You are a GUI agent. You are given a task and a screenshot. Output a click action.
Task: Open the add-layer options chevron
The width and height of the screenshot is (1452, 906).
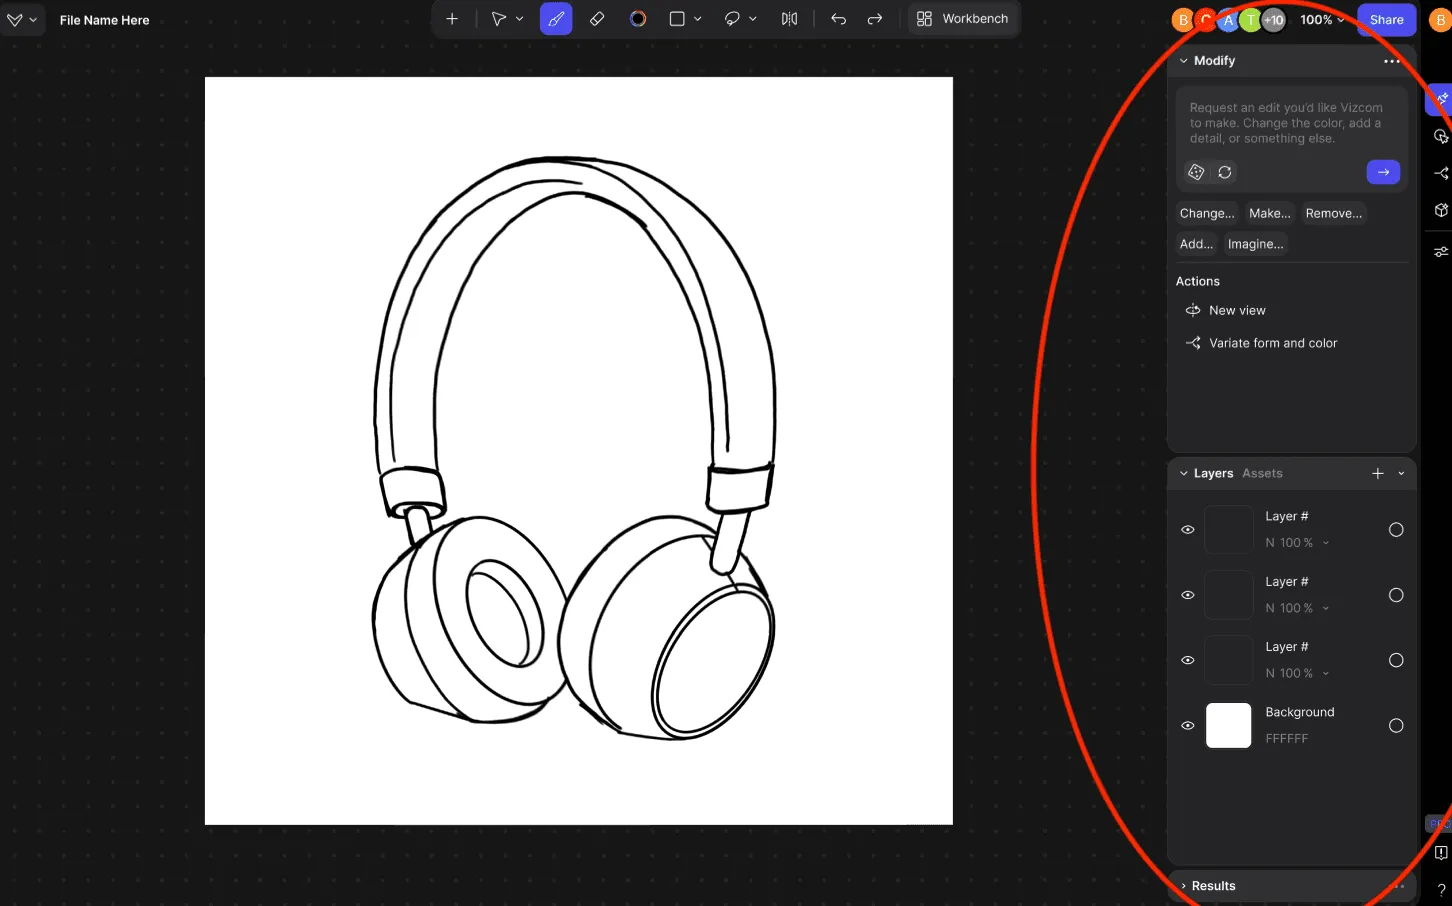(x=1401, y=474)
